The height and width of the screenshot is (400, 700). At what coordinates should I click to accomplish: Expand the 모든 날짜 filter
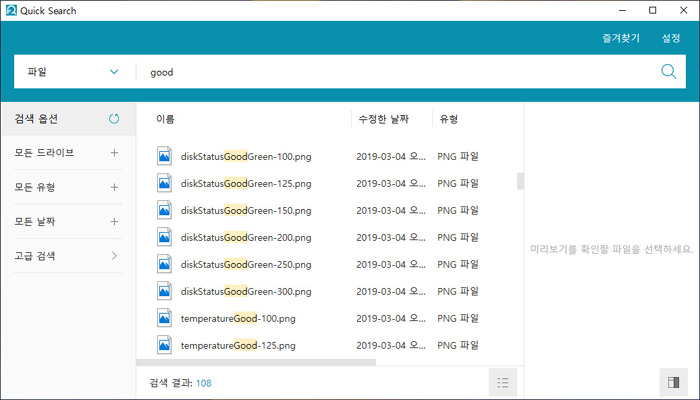click(x=114, y=221)
